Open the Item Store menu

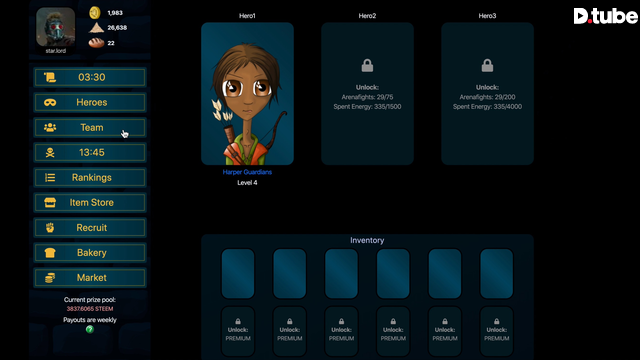pos(90,202)
